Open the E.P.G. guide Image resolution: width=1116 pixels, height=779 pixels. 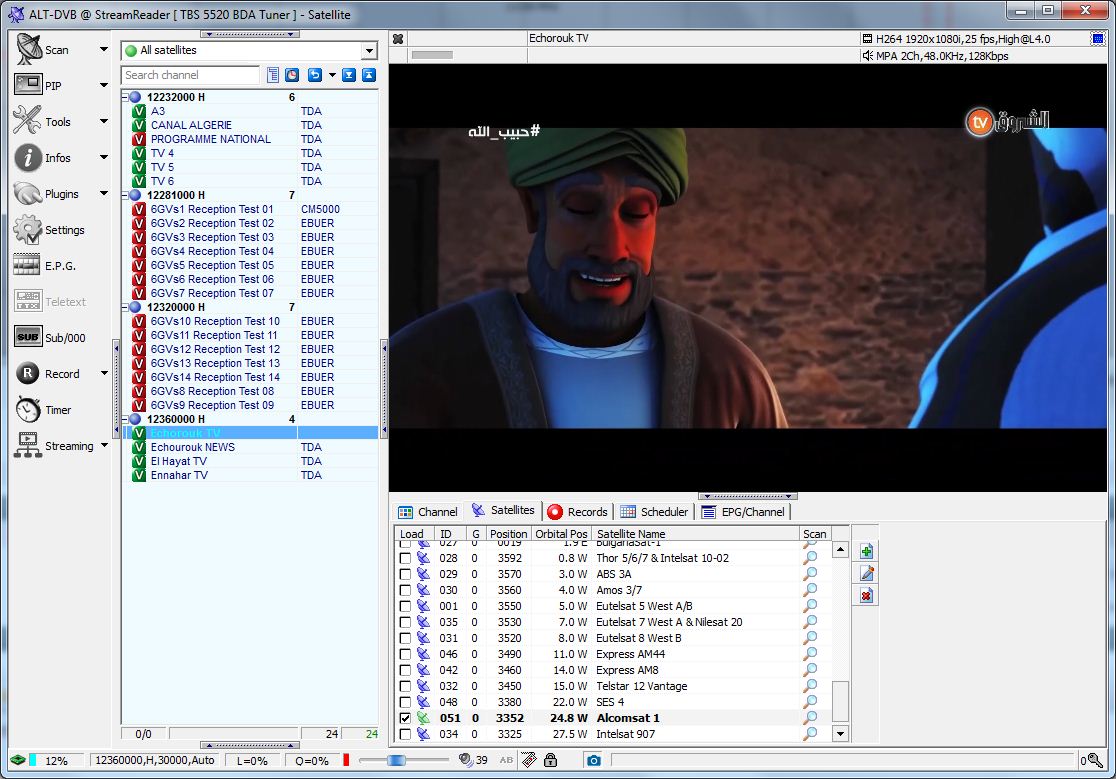pos(27,265)
